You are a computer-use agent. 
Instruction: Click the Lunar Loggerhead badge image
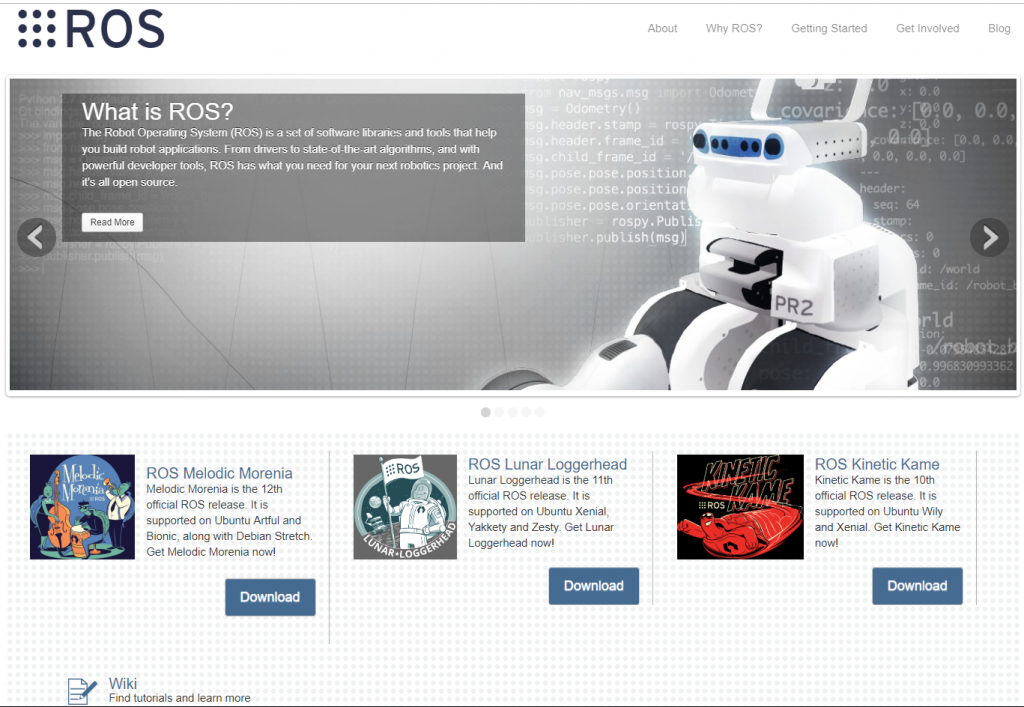[405, 507]
